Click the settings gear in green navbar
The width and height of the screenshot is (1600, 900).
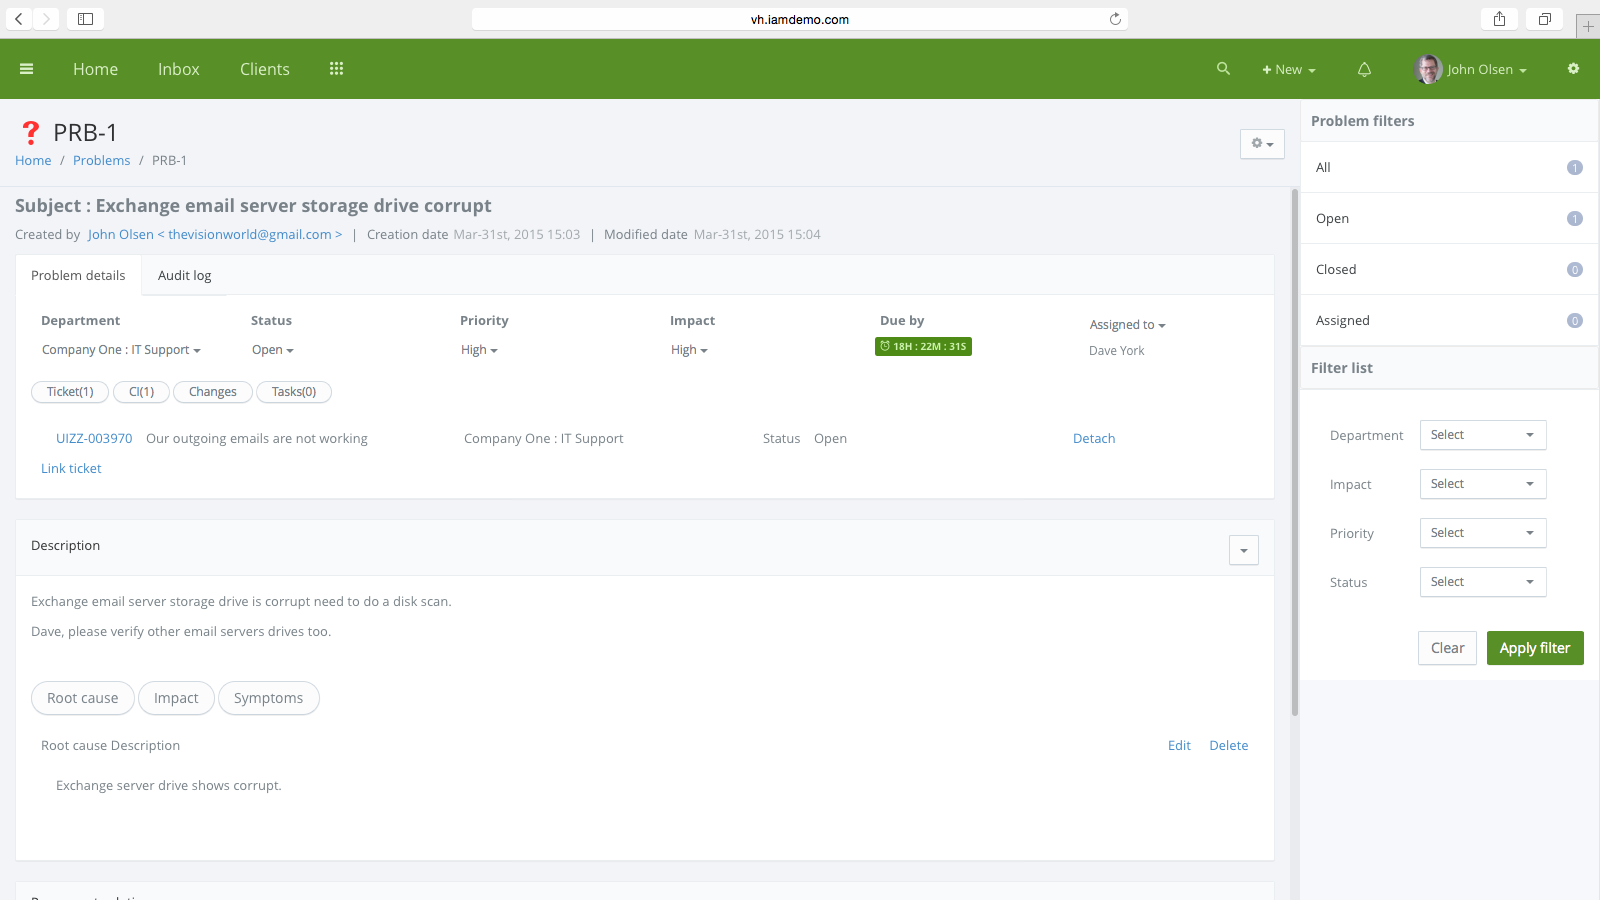1573,69
